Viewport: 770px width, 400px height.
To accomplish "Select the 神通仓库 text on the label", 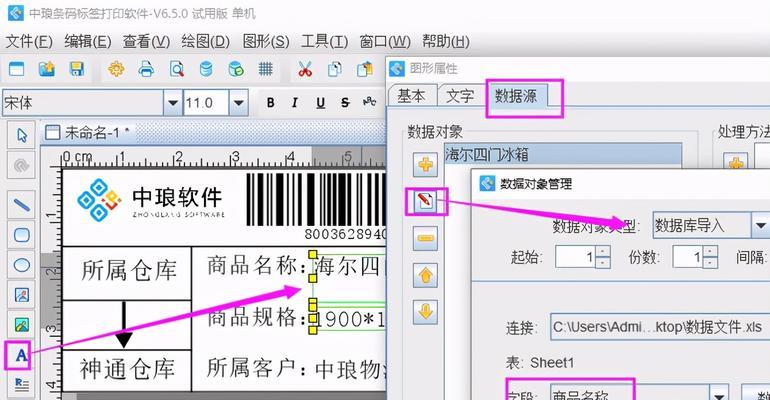I will click(x=127, y=369).
